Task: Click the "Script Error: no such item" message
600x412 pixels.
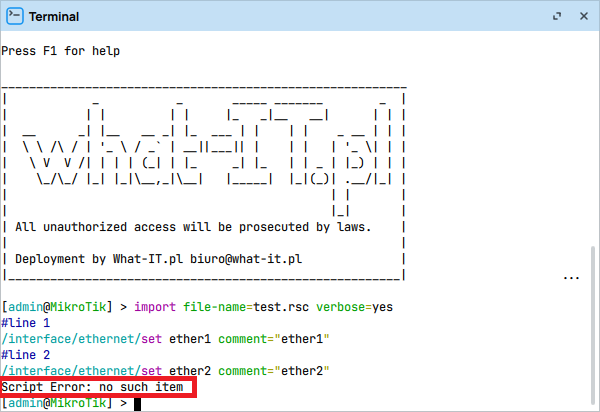Action: [x=97, y=387]
